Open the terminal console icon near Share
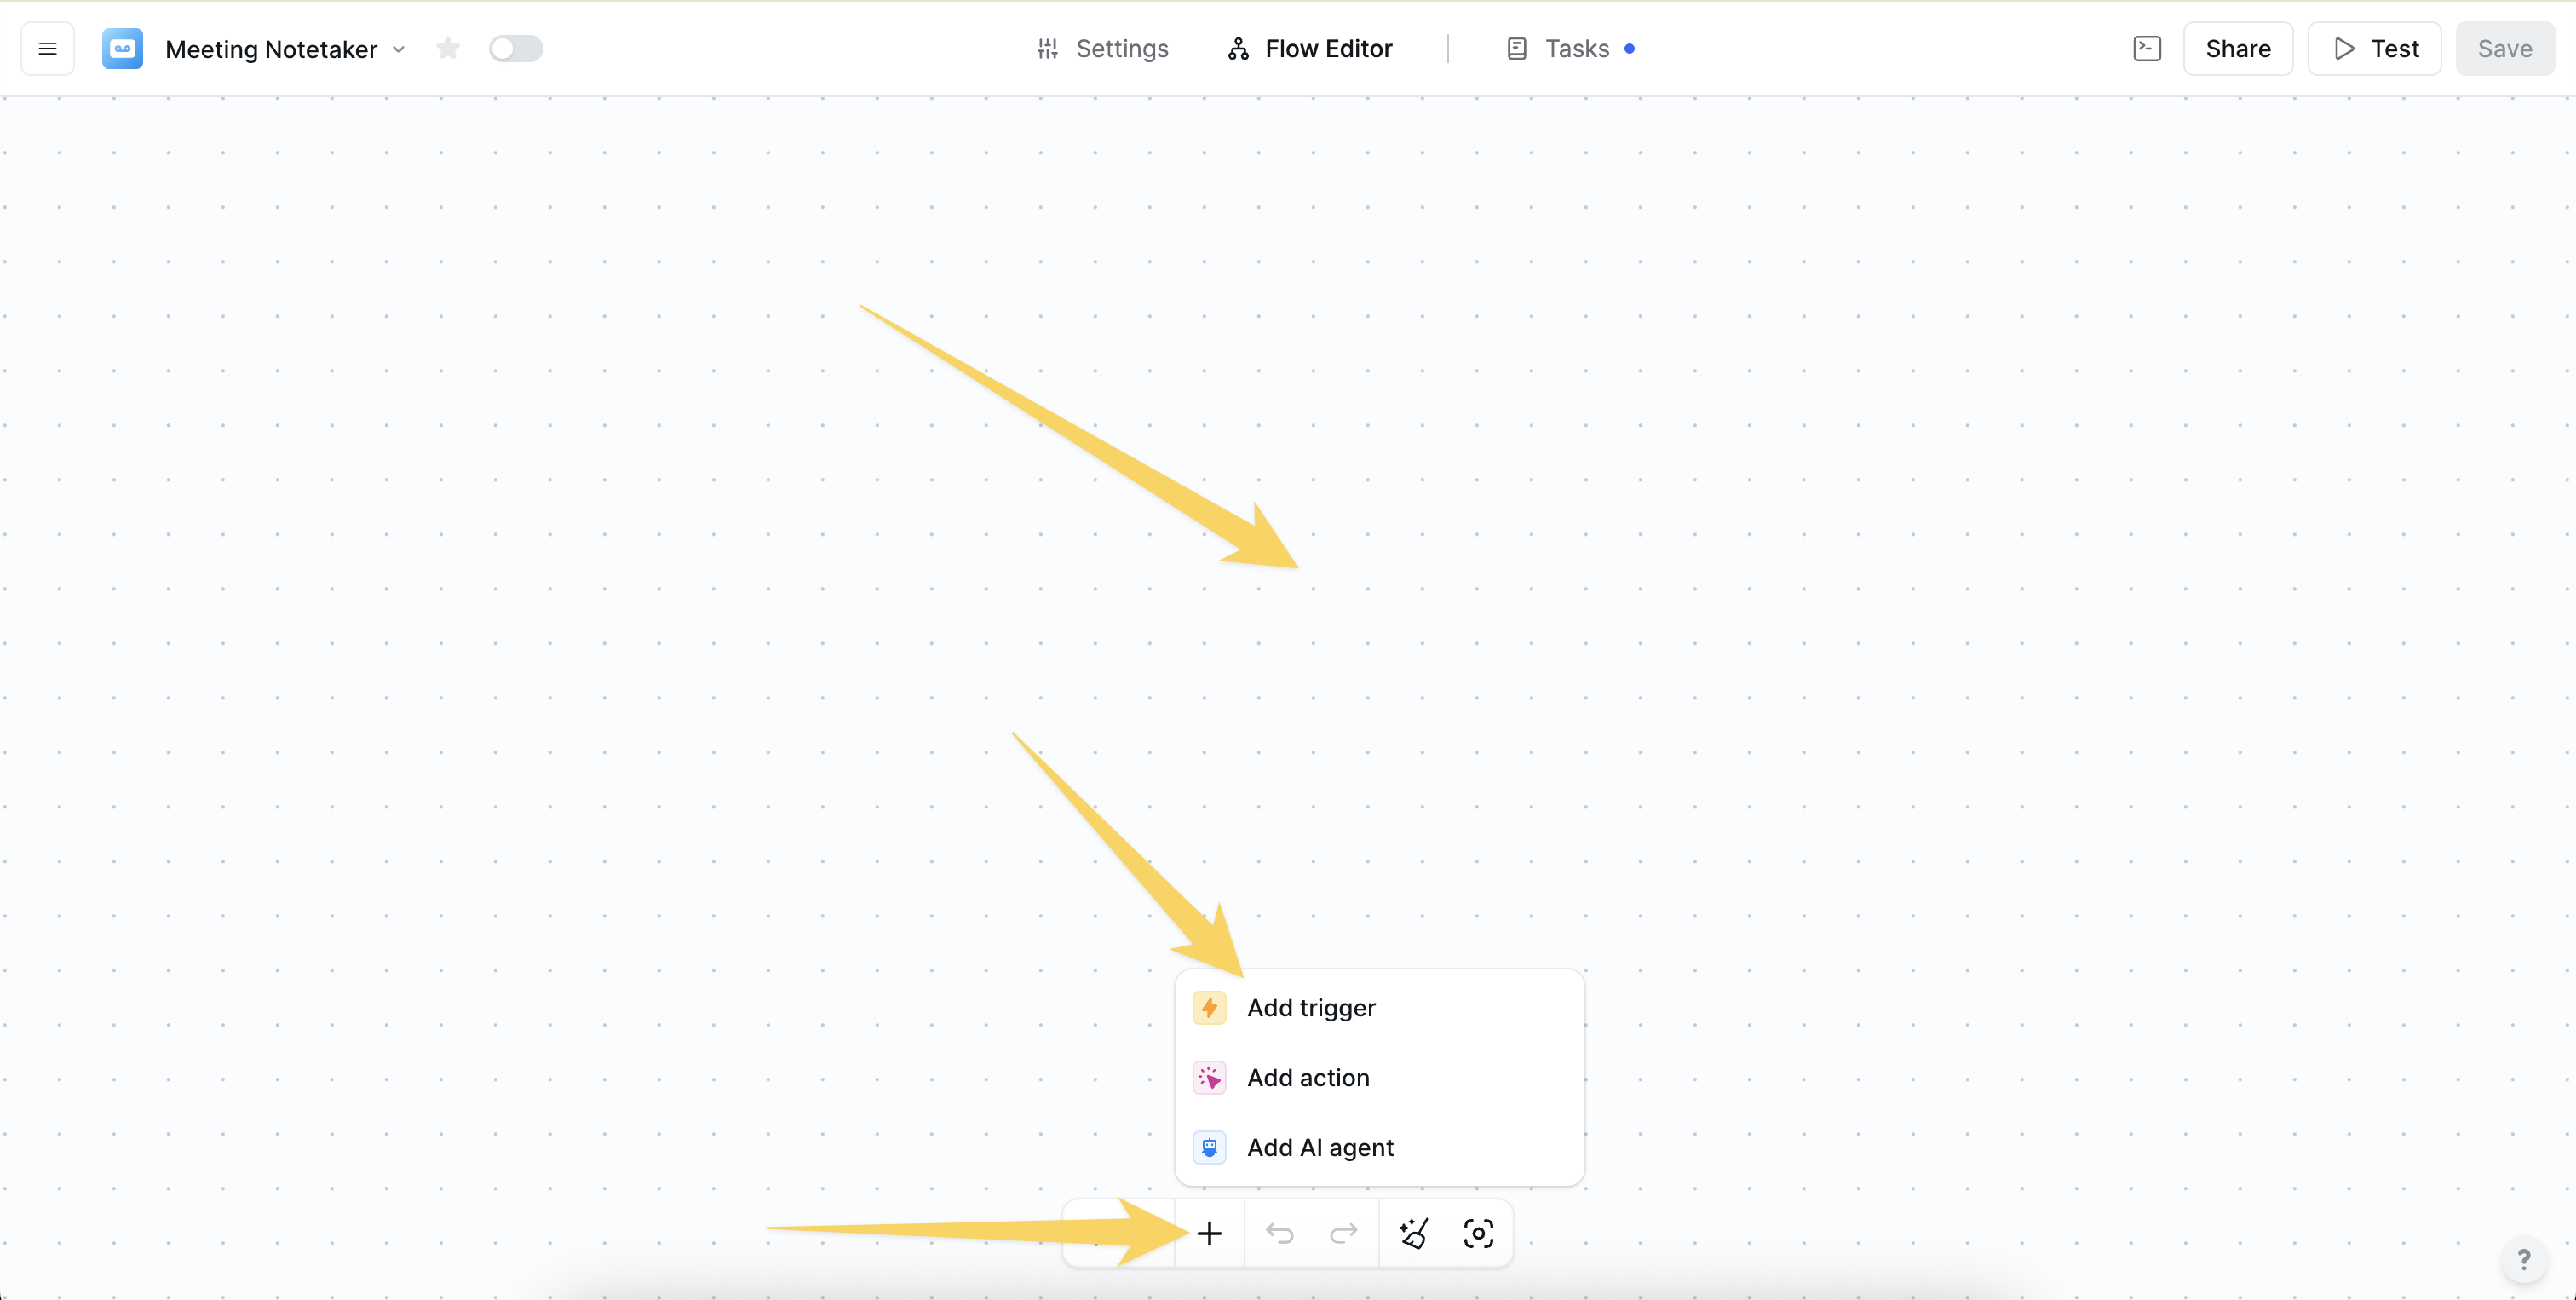The height and width of the screenshot is (1300, 2576). (2147, 48)
